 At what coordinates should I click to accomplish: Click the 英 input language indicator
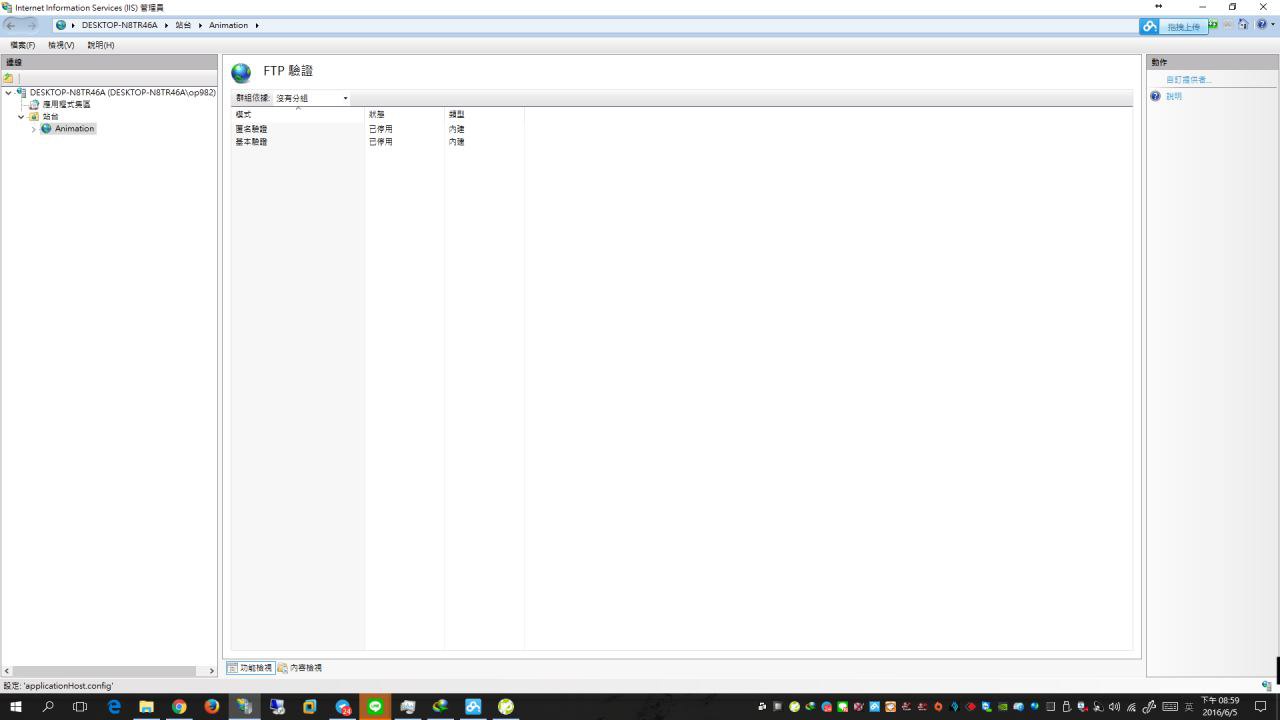click(x=1189, y=707)
